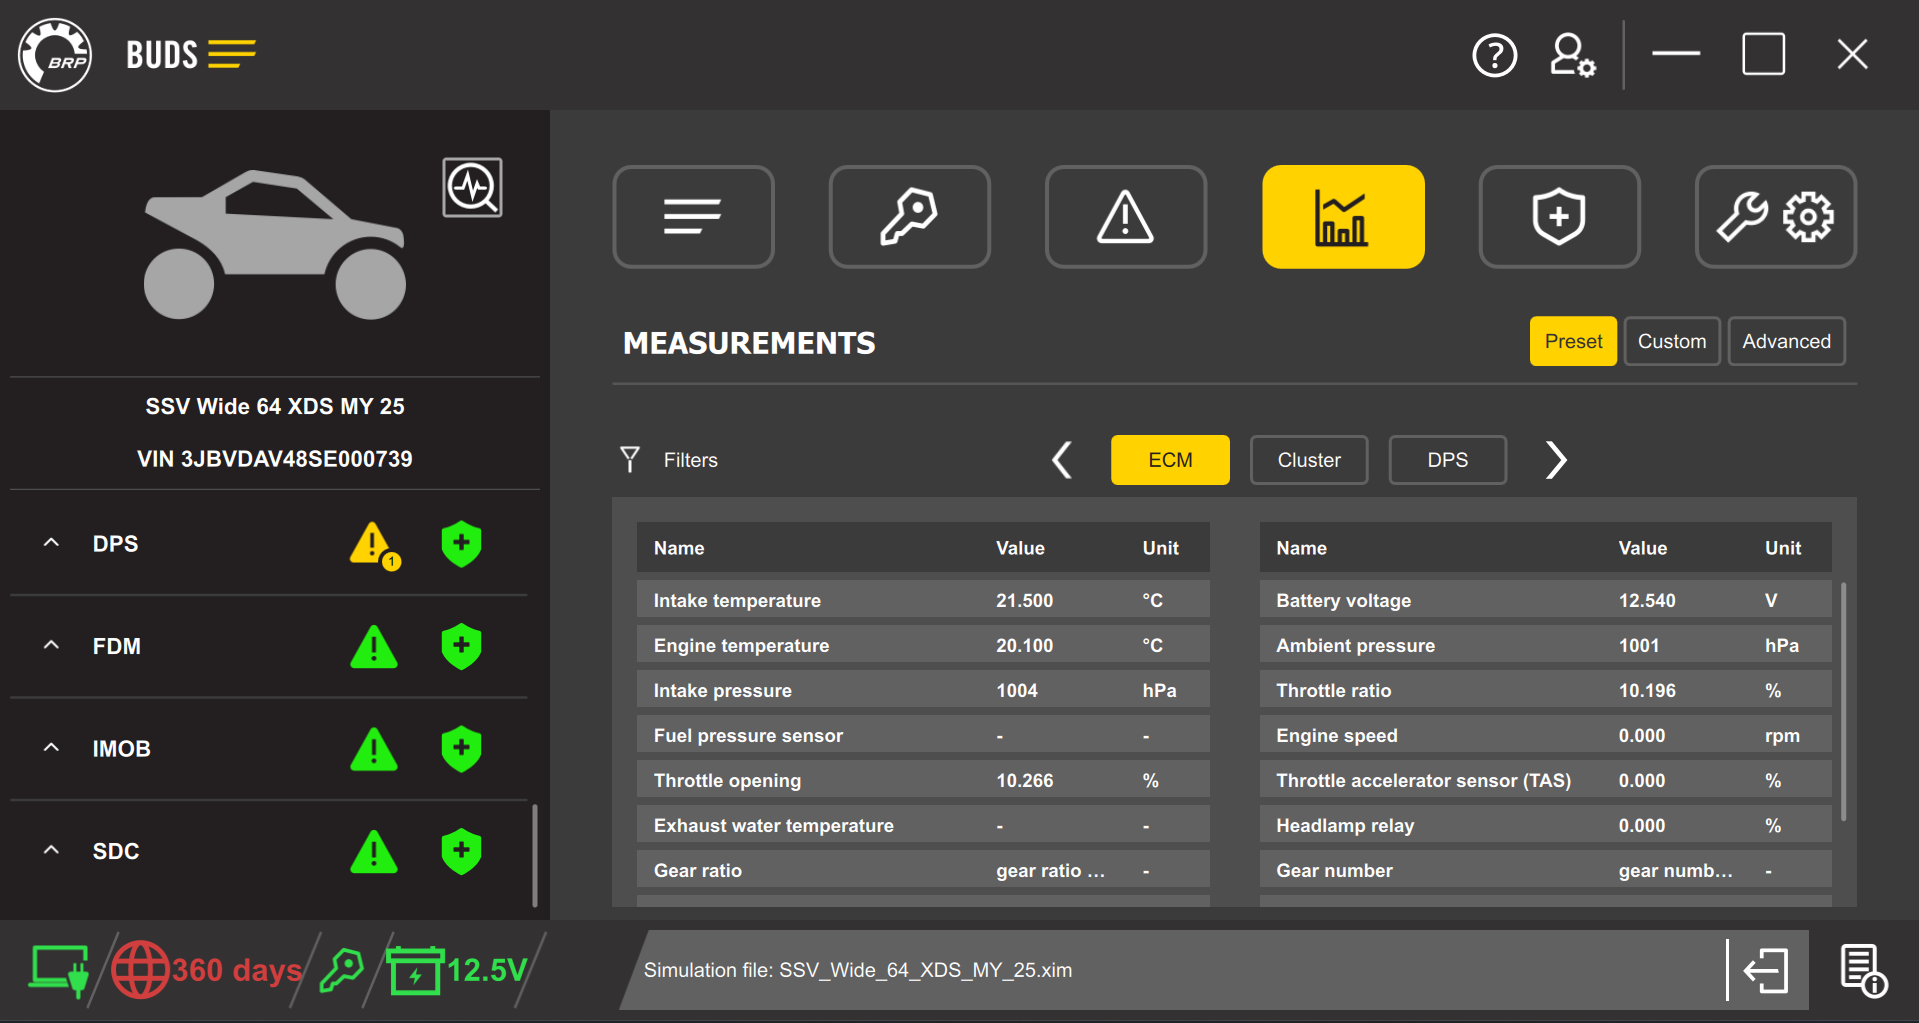This screenshot has height=1023, width=1919.
Task: Open the vehicle faults warning panel
Action: coord(1125,216)
